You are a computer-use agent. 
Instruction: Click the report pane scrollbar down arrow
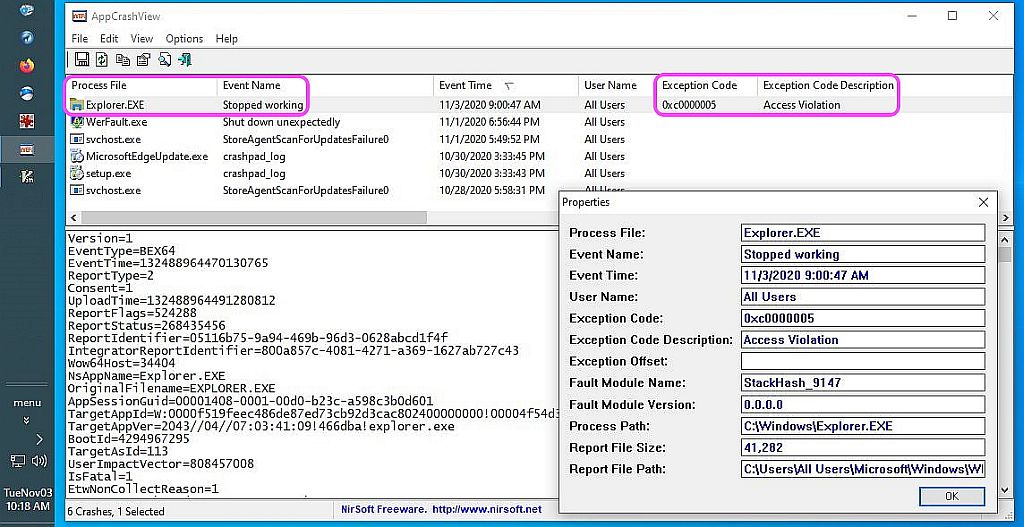pos(1005,489)
